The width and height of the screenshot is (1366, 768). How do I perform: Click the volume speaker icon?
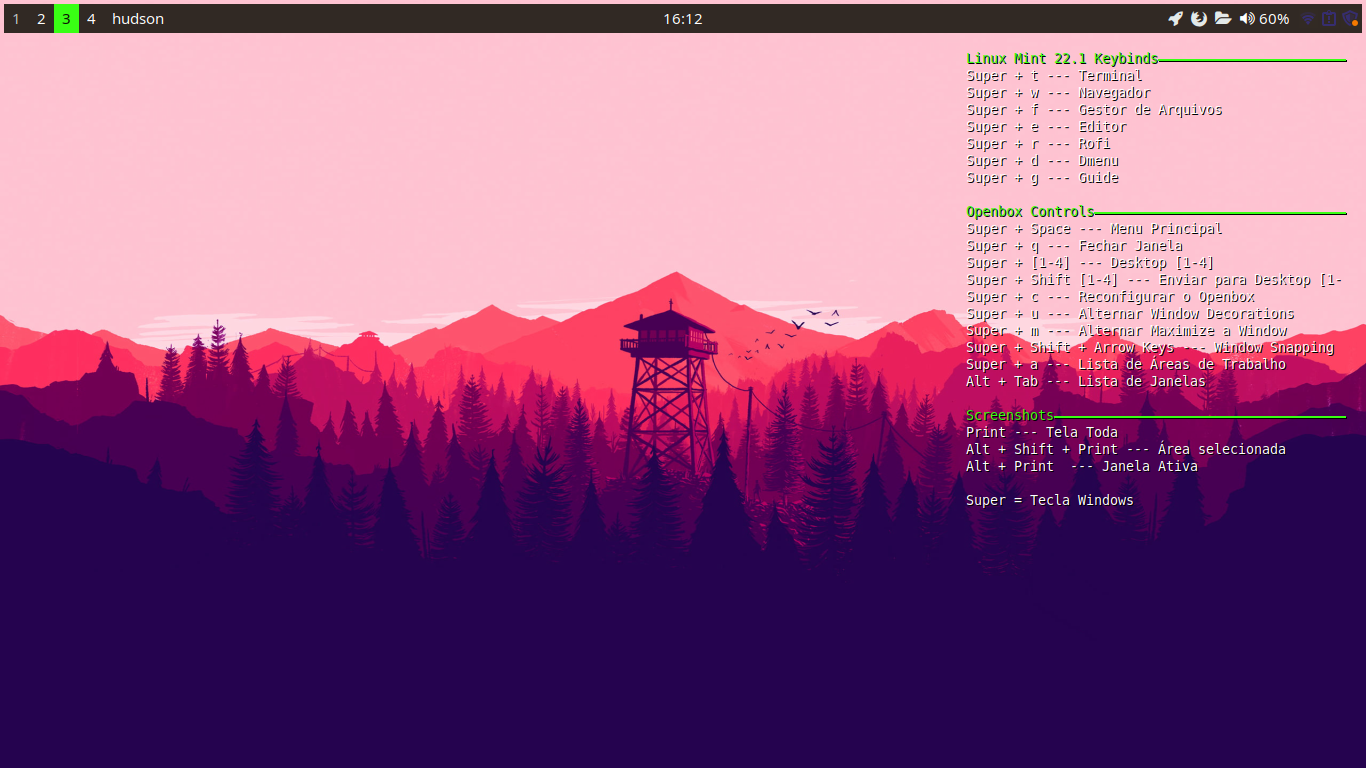1247,19
